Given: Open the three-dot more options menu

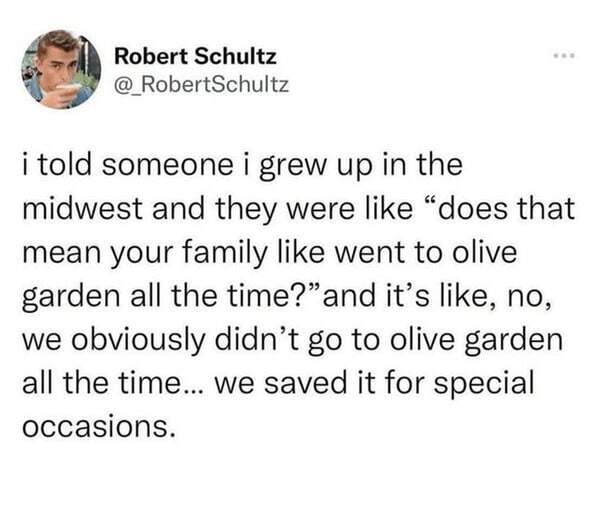Looking at the screenshot, I should tap(565, 56).
